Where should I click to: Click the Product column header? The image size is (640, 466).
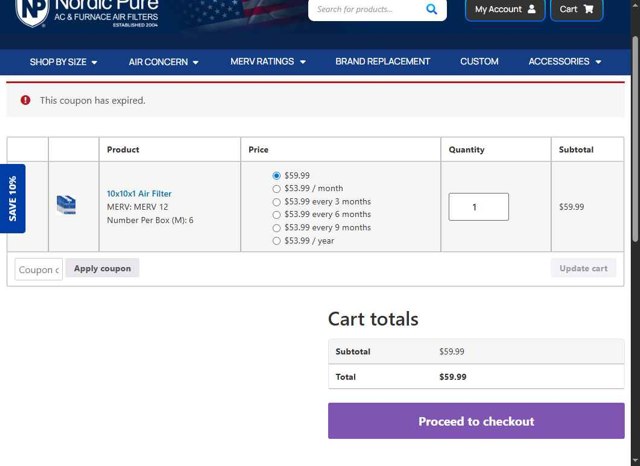(x=123, y=149)
